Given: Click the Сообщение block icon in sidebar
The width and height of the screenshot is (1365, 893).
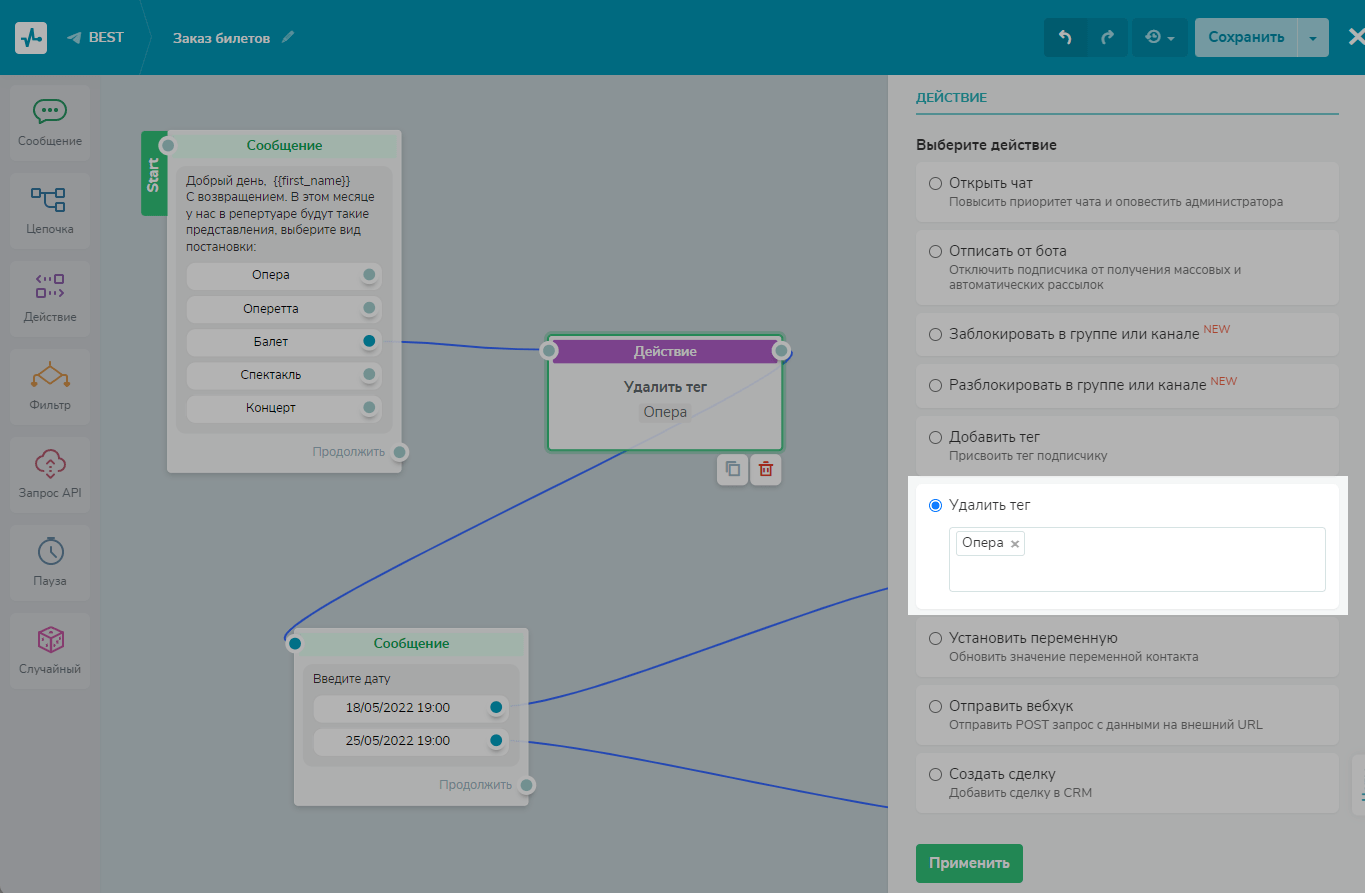Looking at the screenshot, I should click(50, 112).
